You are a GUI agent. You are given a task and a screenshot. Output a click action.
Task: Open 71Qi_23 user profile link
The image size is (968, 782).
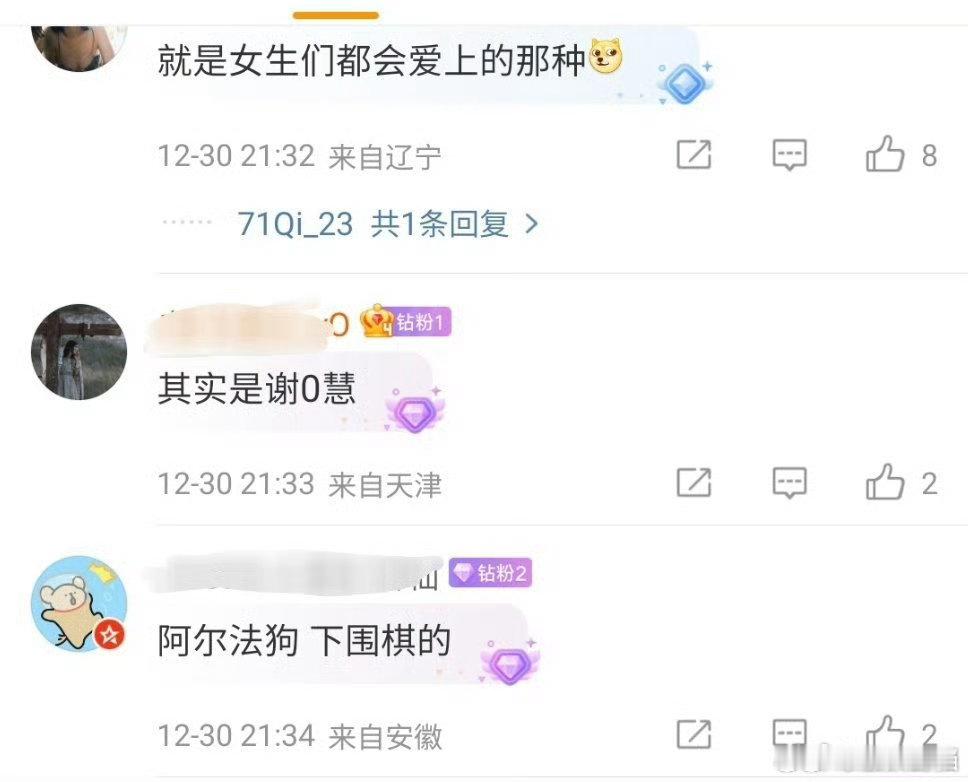pyautogui.click(x=295, y=224)
